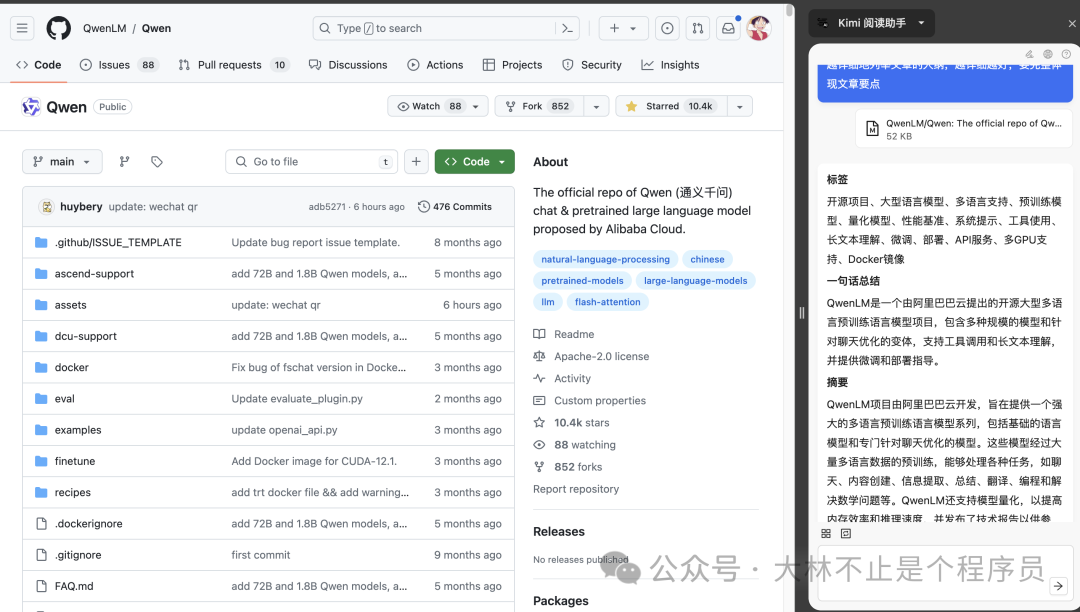Open the attached QwenLM/Qwen document card
This screenshot has height=612, width=1080.
964,129
